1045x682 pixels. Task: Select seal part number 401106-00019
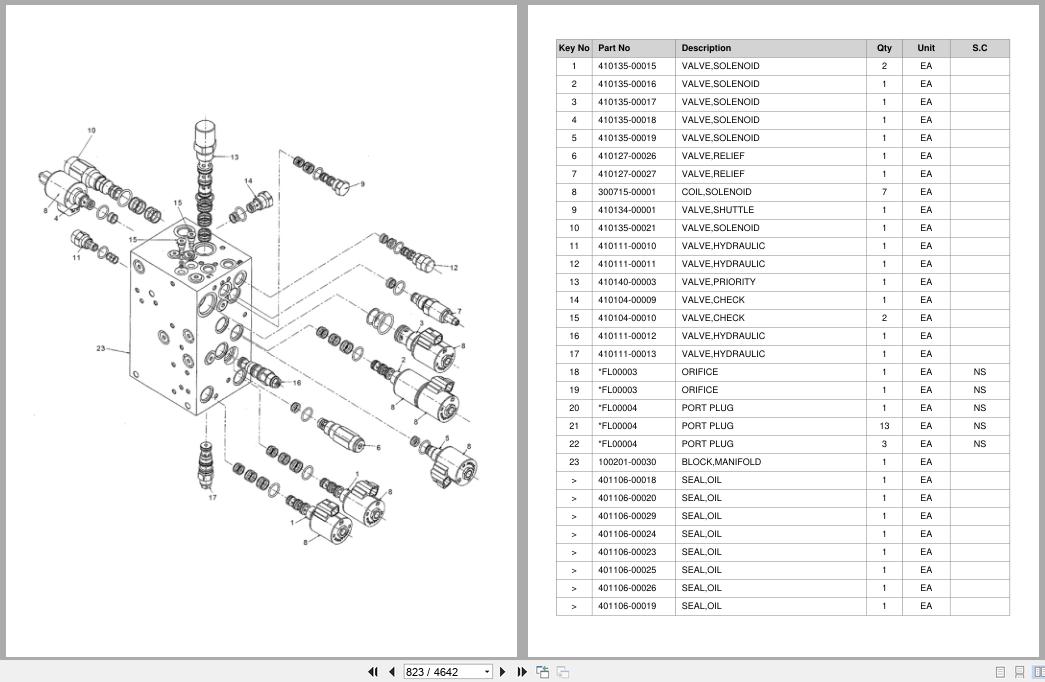(626, 606)
